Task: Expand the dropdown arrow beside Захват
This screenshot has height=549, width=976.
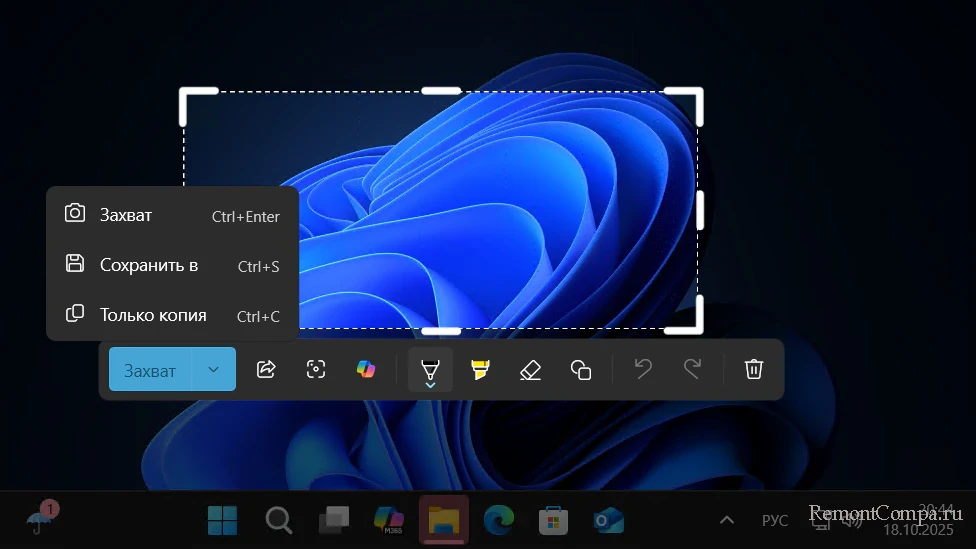Action: [213, 370]
